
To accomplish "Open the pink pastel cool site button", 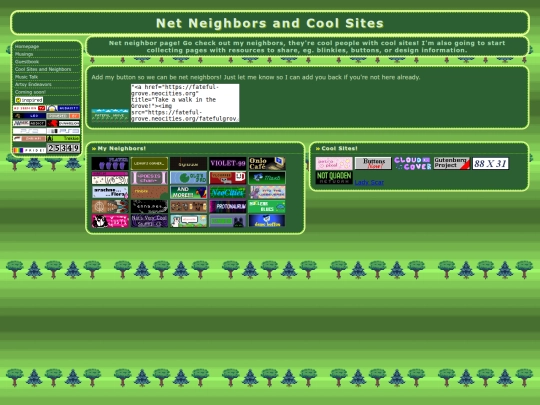I will pyautogui.click(x=334, y=163).
